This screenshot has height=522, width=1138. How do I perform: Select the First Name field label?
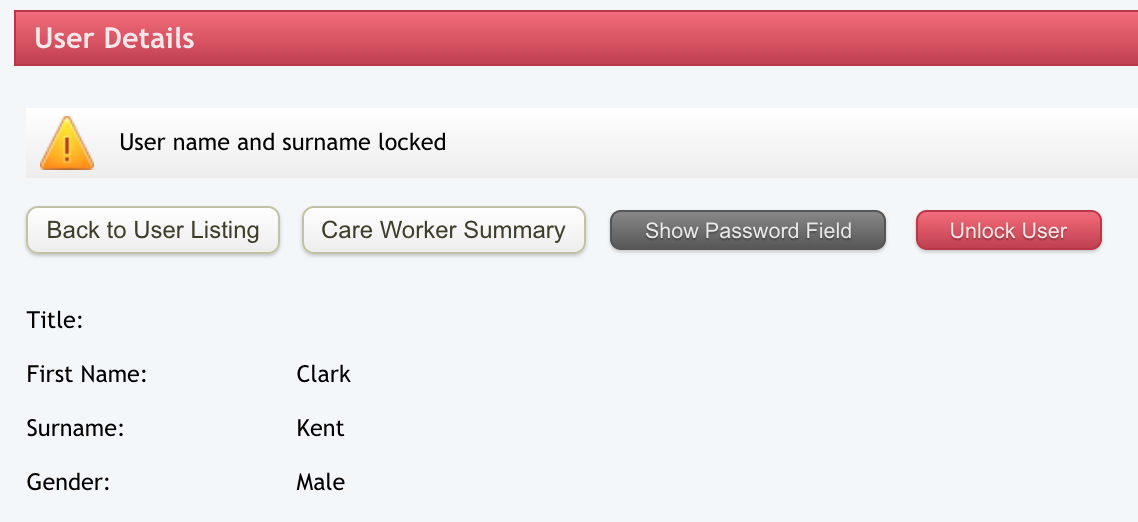(87, 375)
